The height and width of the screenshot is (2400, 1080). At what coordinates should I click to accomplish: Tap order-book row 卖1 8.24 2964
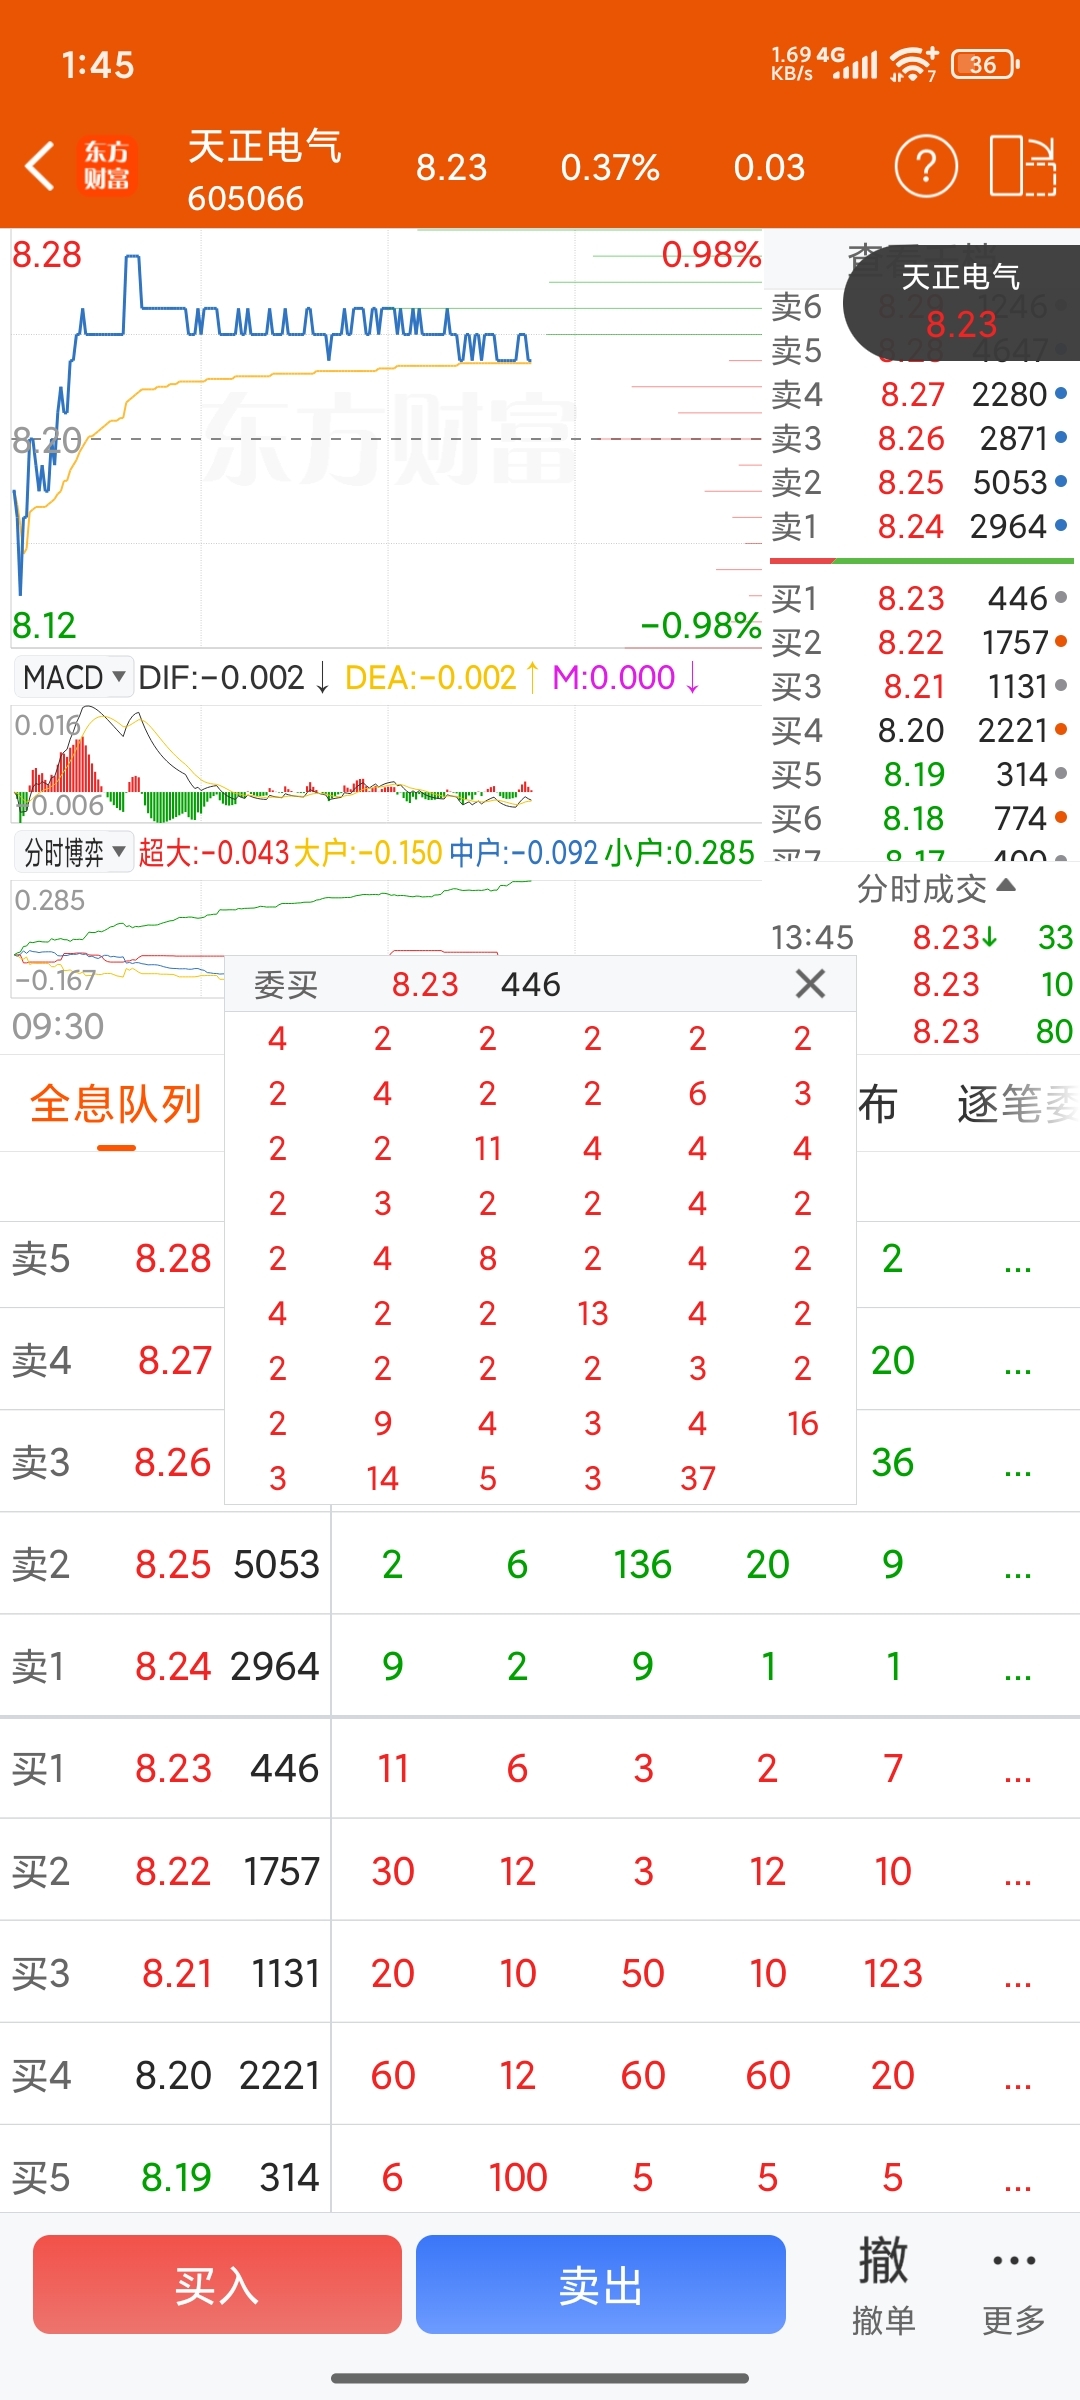pos(920,526)
